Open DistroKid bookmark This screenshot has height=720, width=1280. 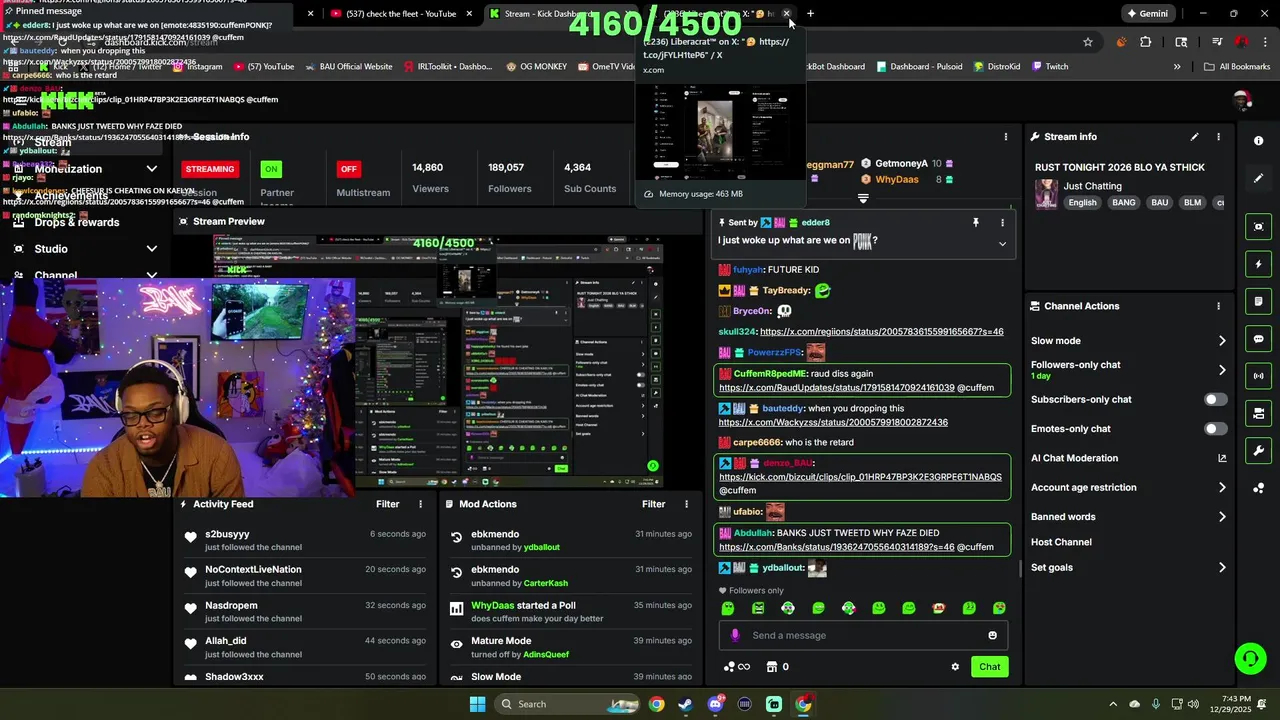[996, 67]
